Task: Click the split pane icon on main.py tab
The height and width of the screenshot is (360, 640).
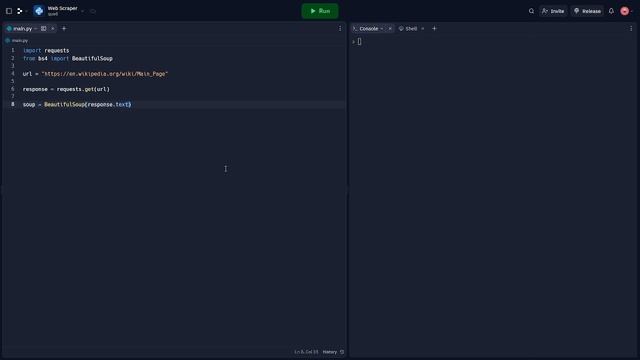Action: (x=43, y=29)
